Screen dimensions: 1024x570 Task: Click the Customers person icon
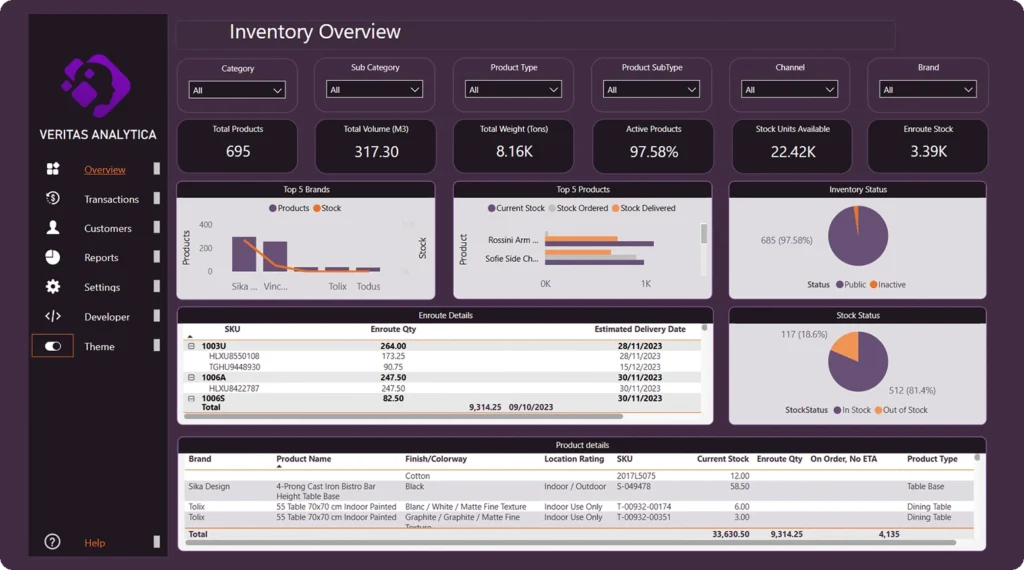[x=53, y=228]
